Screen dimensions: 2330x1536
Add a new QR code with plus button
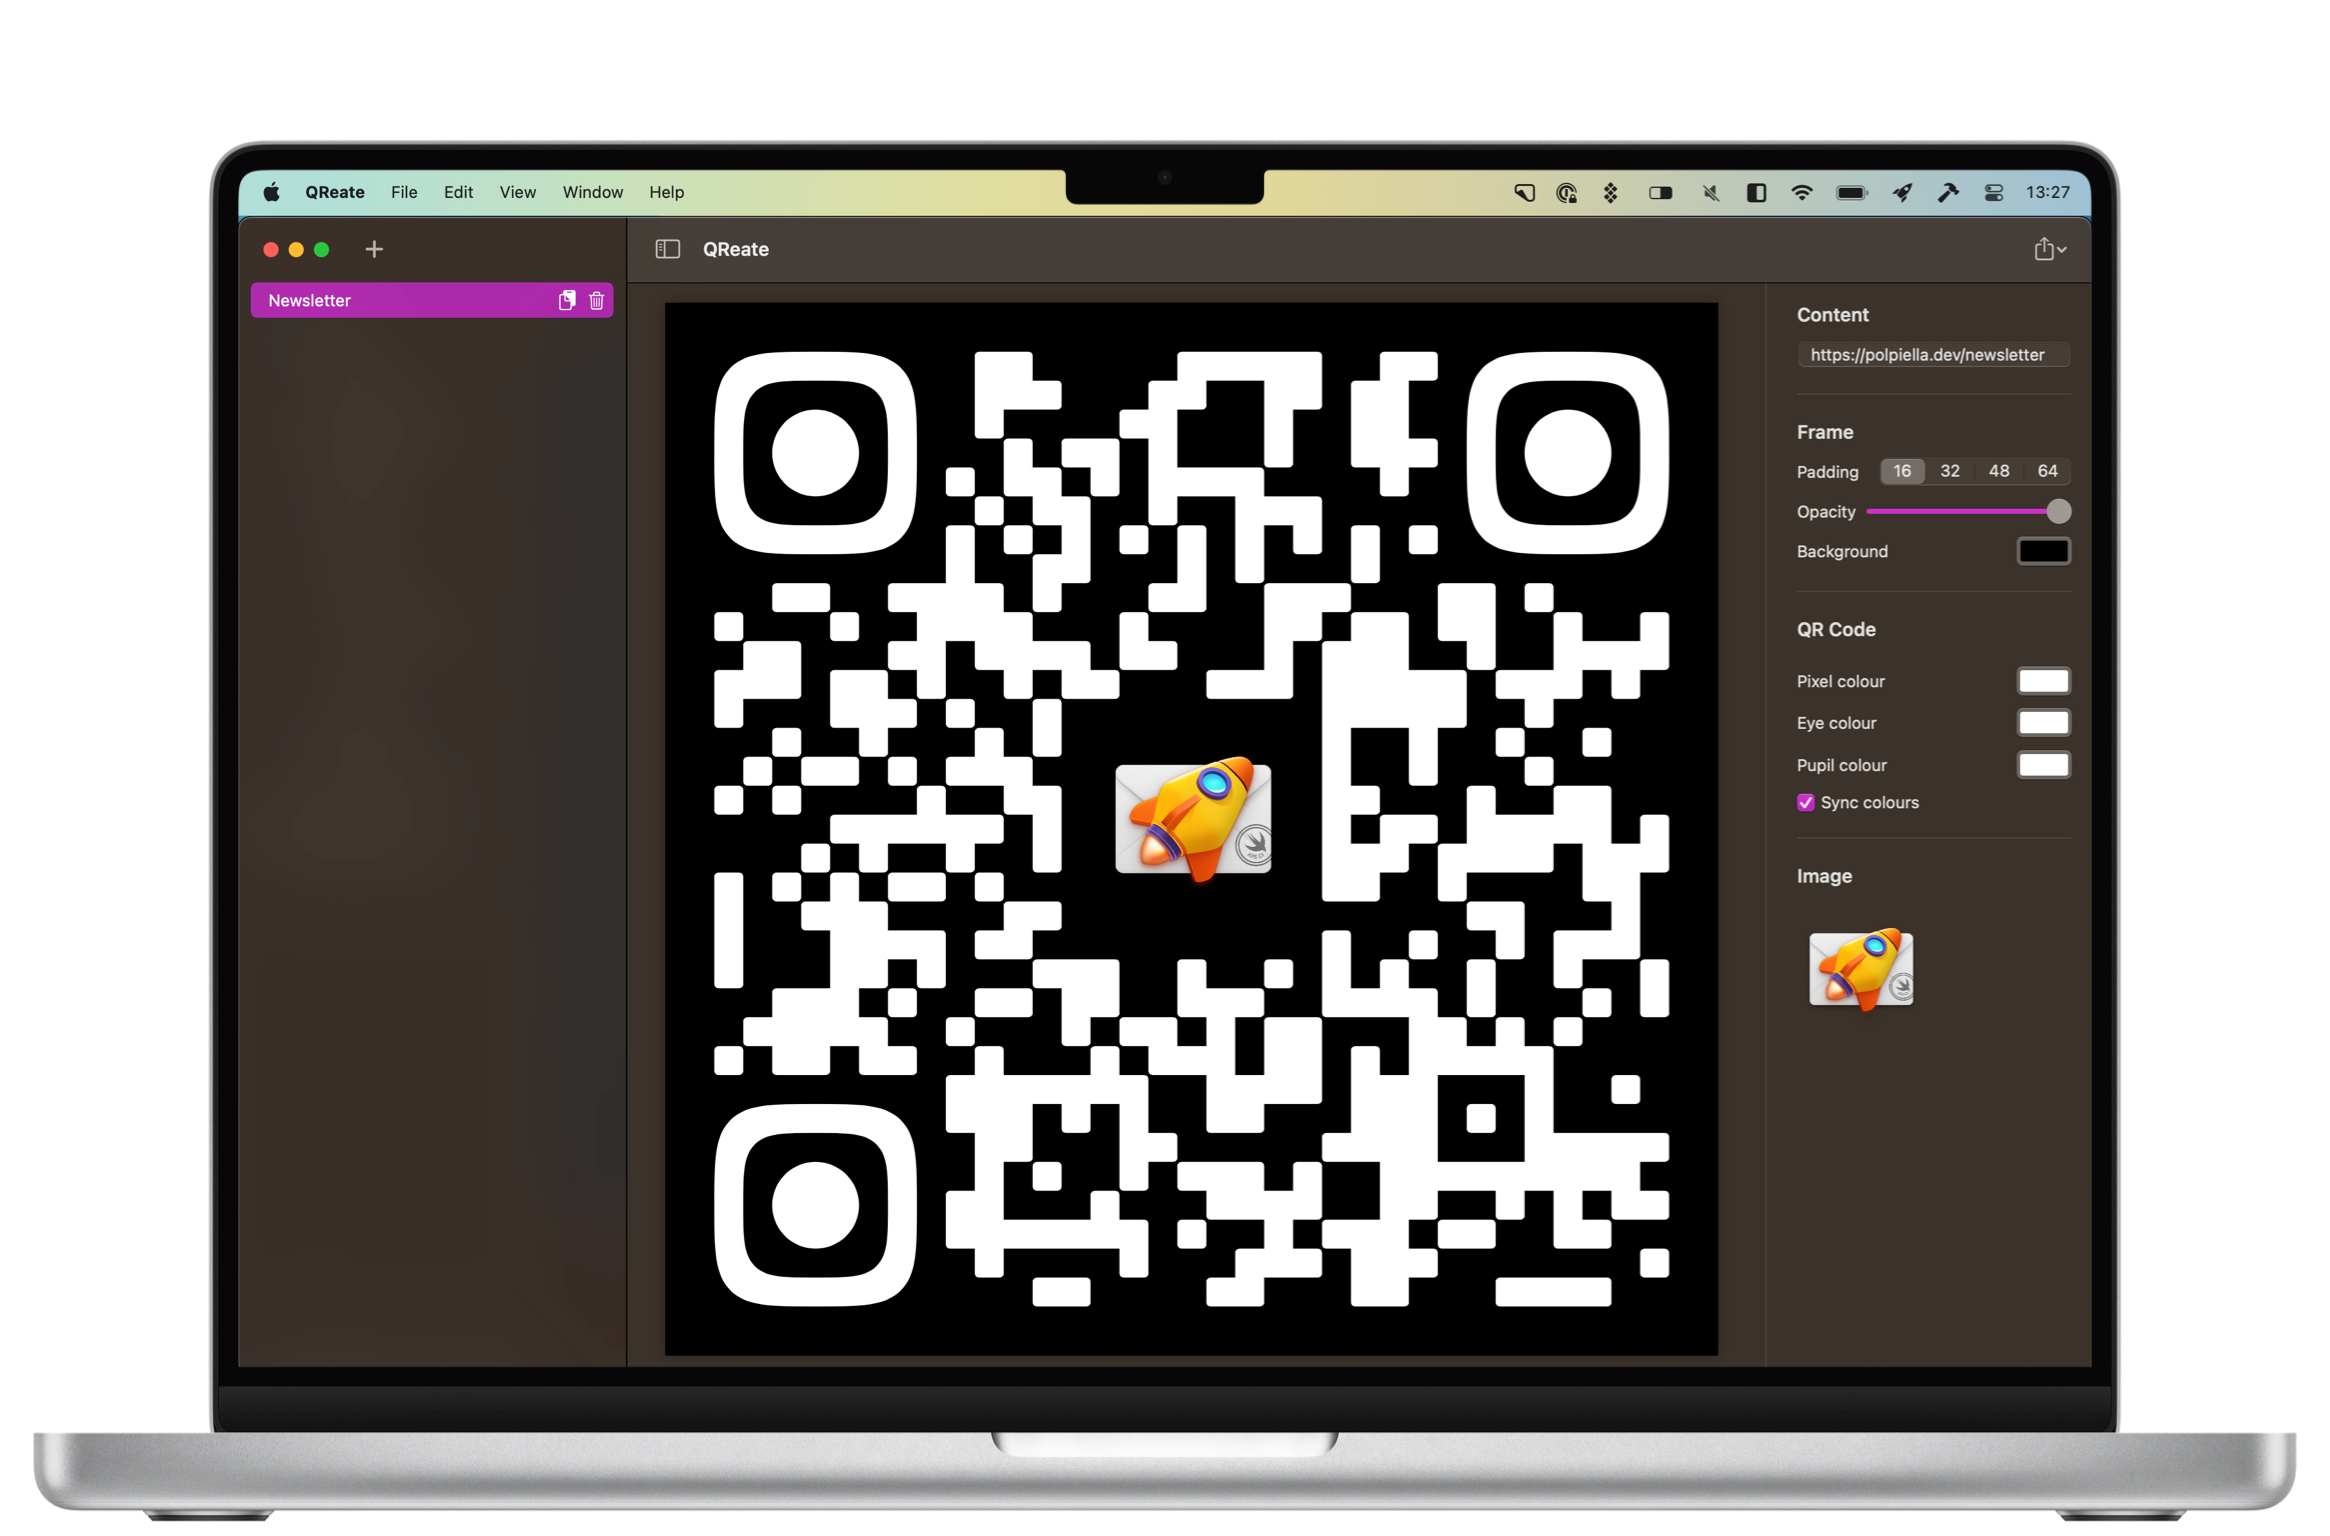click(374, 249)
